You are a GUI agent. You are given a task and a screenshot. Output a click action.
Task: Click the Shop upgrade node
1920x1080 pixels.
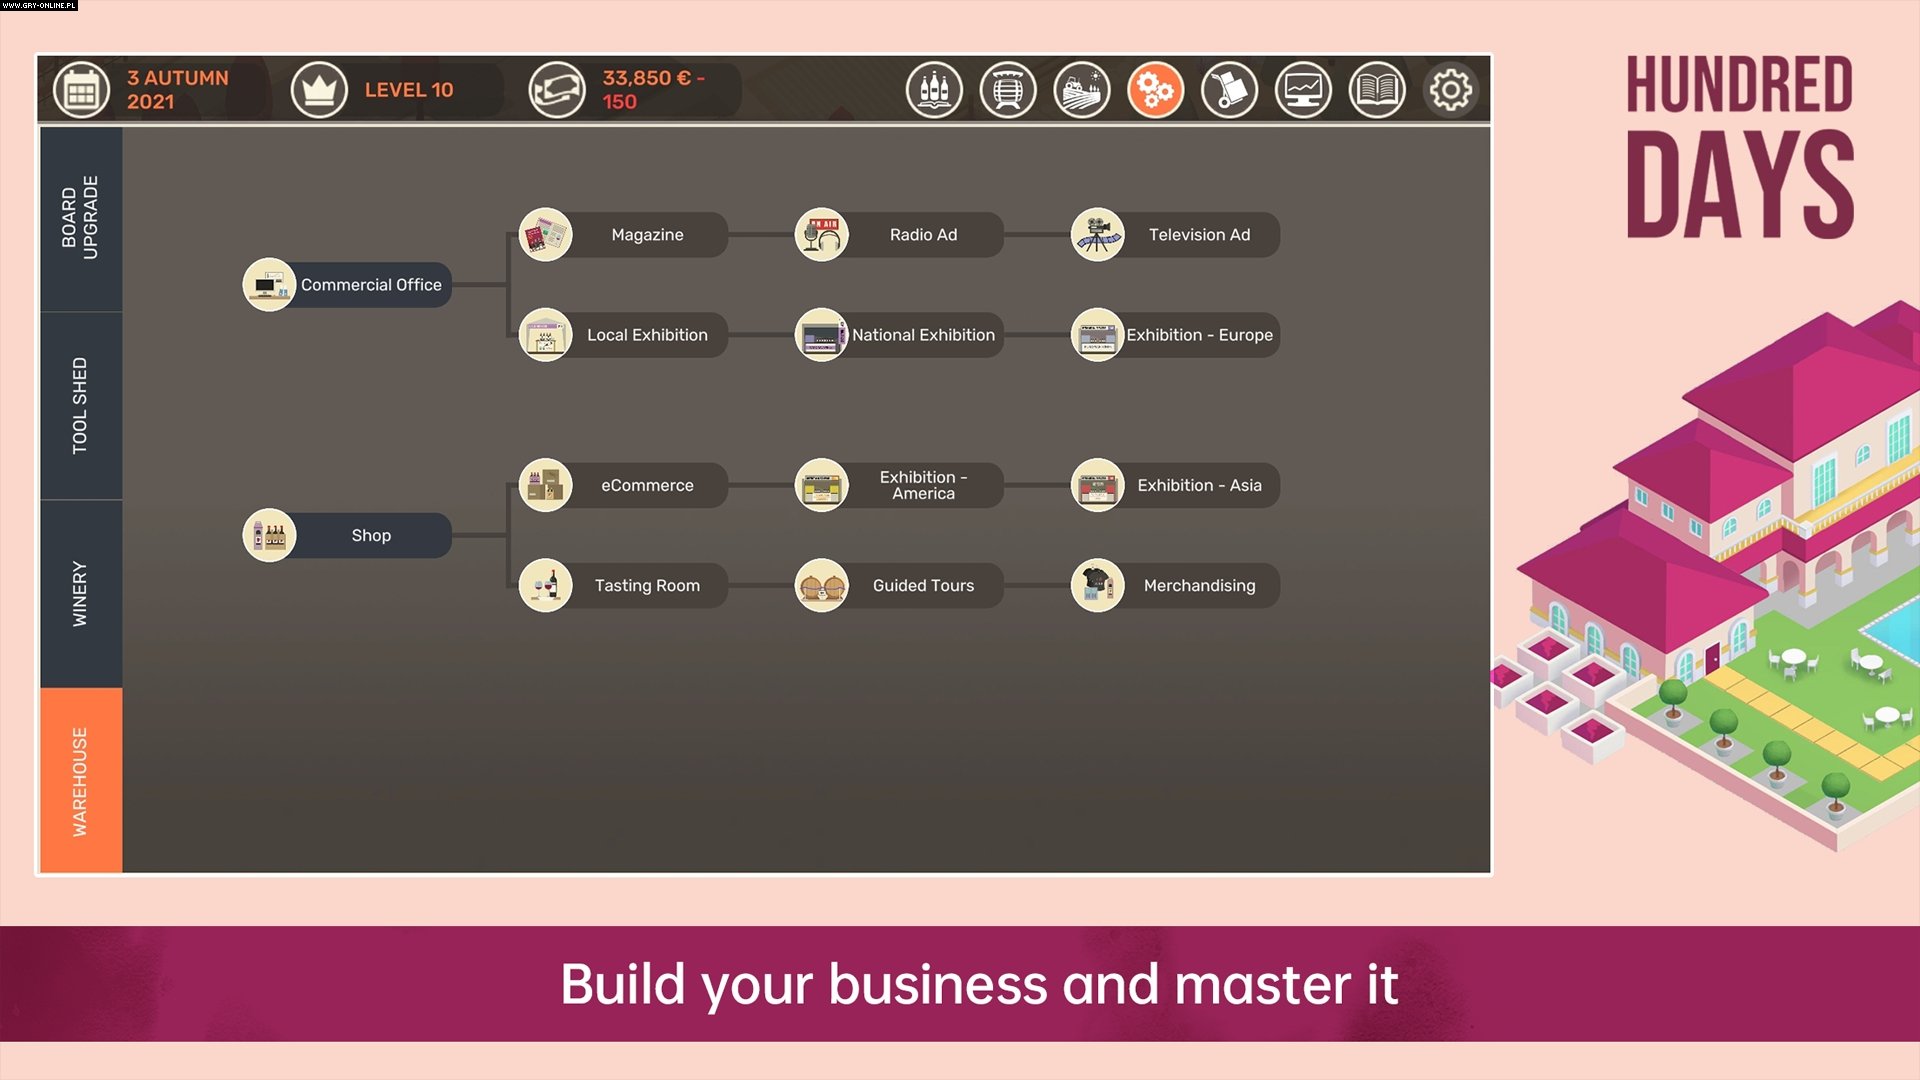click(x=347, y=535)
